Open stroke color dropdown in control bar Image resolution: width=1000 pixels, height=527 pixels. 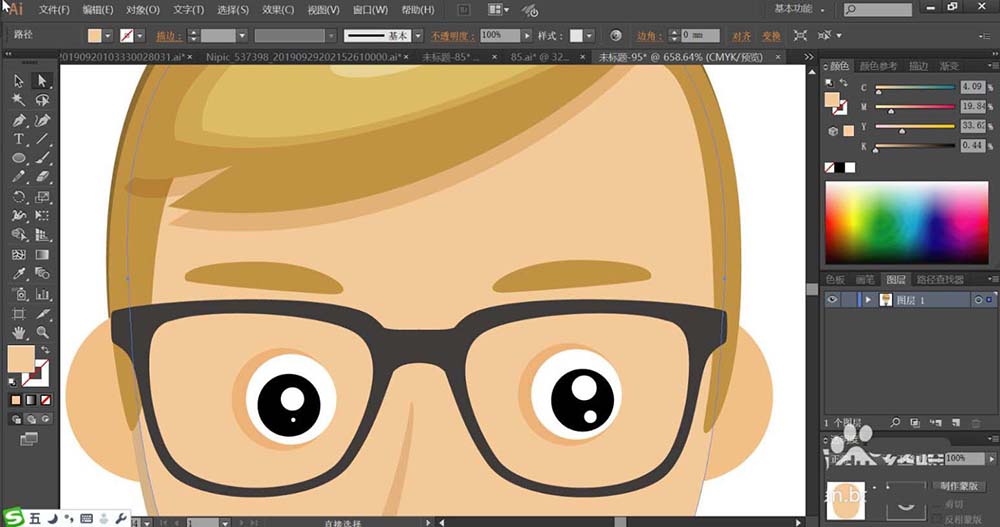click(140, 36)
